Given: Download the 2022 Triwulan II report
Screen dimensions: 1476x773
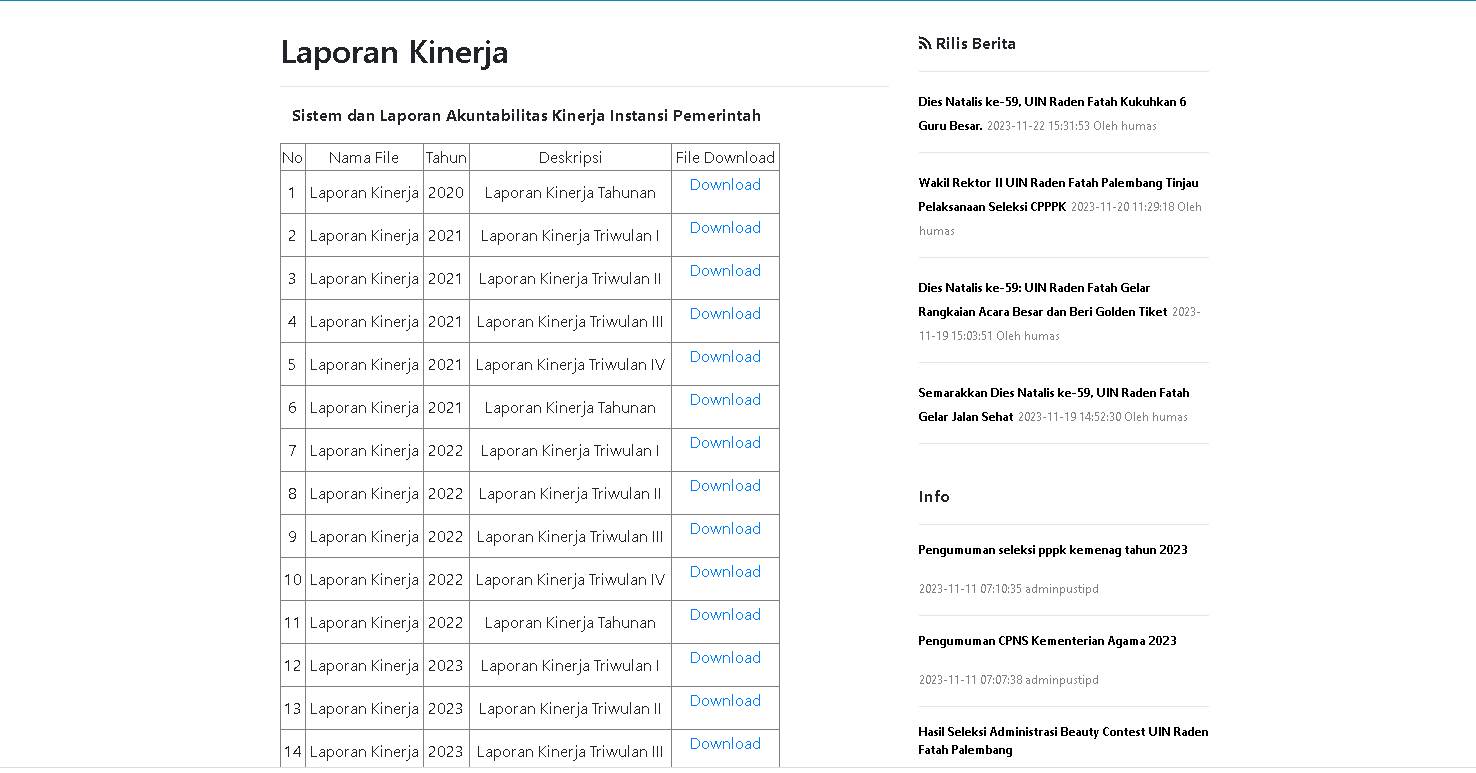Looking at the screenshot, I should (725, 486).
